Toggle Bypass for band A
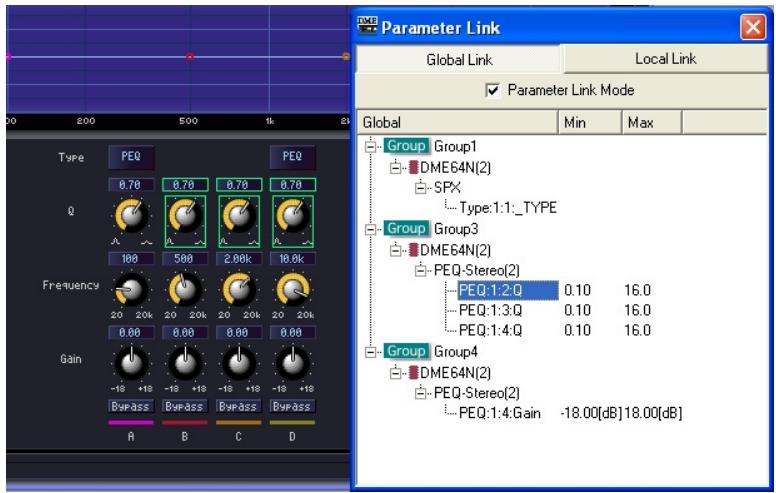The width and height of the screenshot is (776, 493). click(131, 406)
